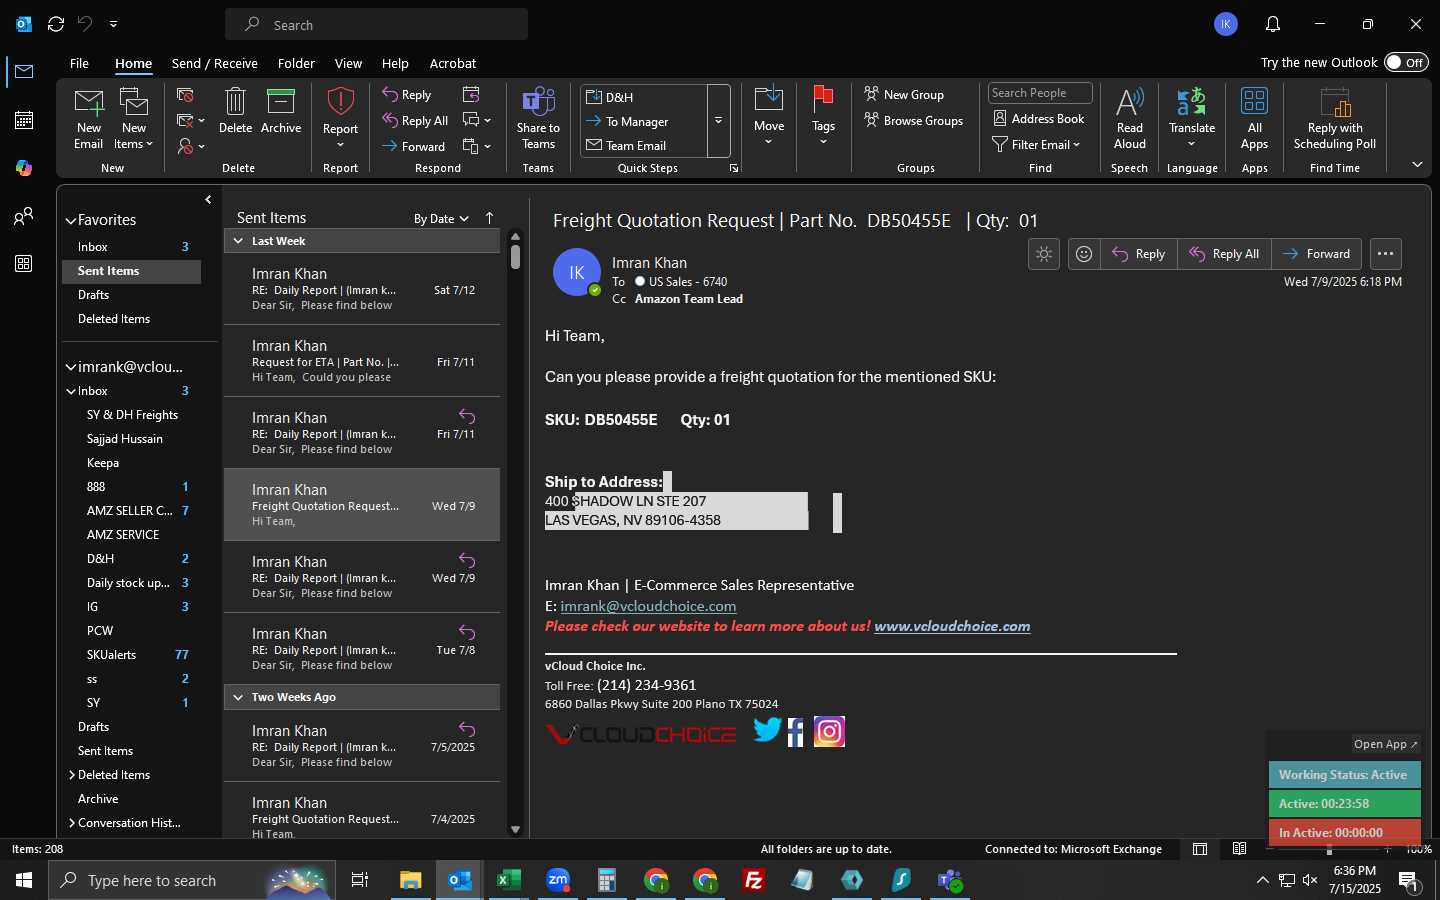Expand the Conversation History folder
This screenshot has height=900, width=1440.
[72, 823]
